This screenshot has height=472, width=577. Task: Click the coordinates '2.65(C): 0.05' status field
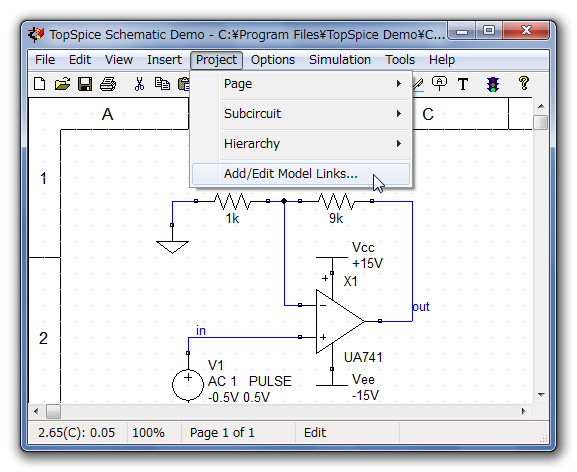coord(77,433)
